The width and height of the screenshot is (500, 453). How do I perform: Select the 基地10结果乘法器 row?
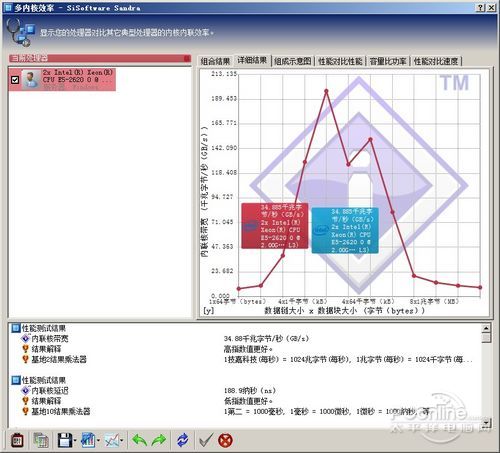(245, 411)
